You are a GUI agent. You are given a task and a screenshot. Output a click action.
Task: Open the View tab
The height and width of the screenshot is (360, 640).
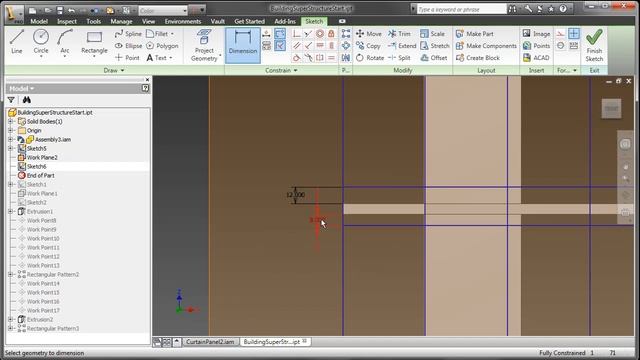click(x=148, y=21)
